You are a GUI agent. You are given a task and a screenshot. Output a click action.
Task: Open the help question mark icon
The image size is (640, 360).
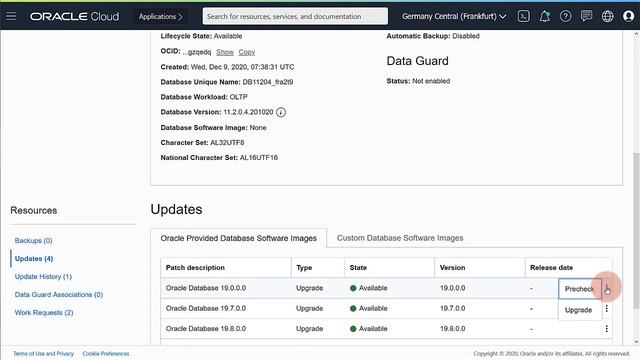click(x=565, y=16)
